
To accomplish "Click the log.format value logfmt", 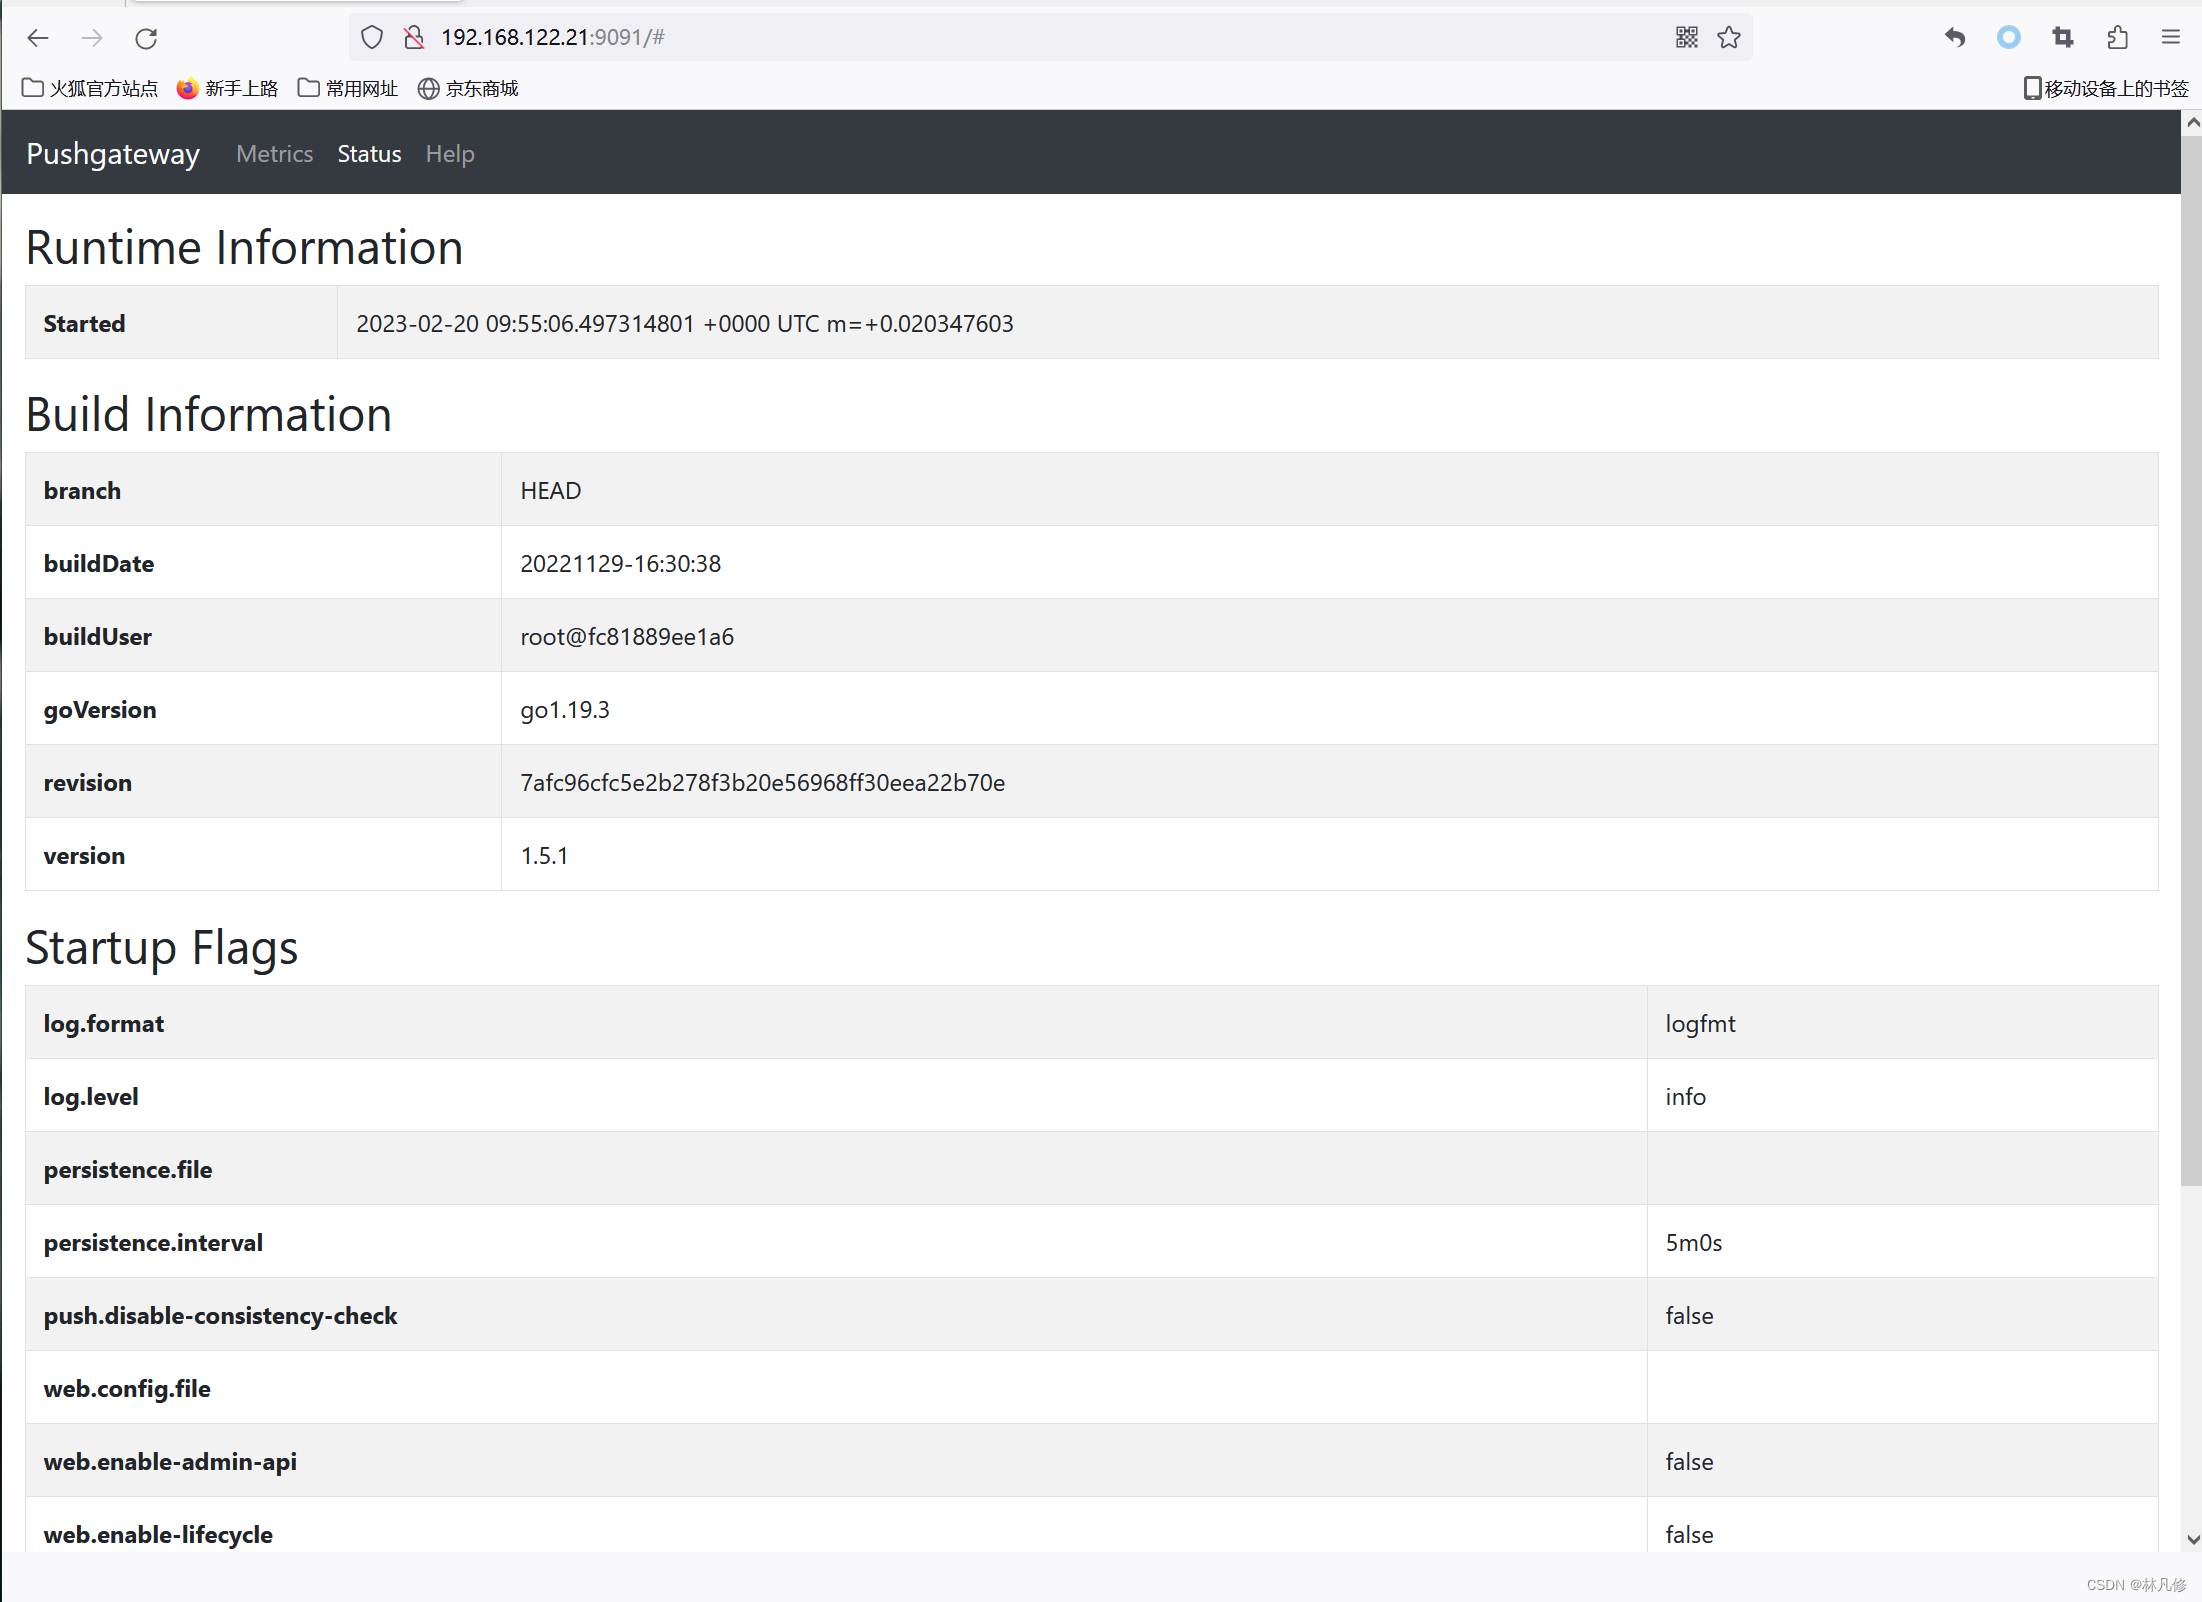I will (1700, 1024).
